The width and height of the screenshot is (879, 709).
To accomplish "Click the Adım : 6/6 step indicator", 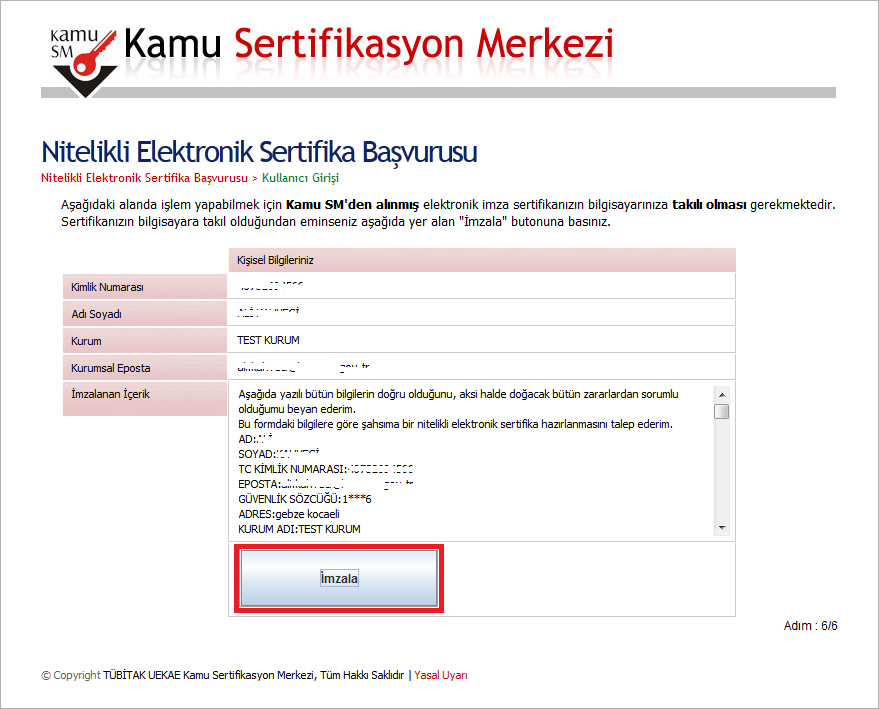I will click(x=810, y=626).
